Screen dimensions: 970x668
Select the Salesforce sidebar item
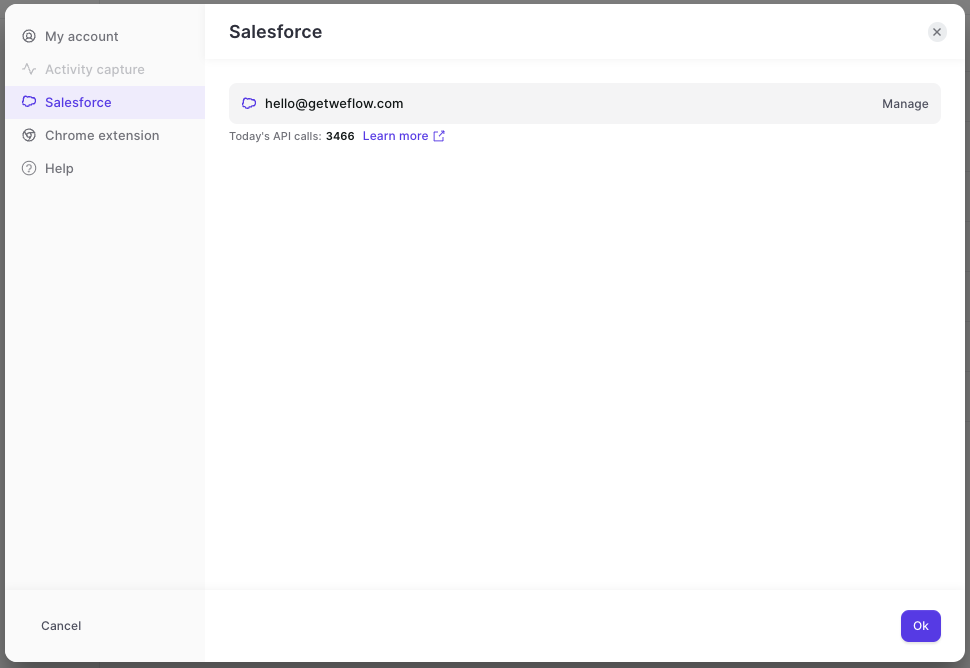point(105,102)
